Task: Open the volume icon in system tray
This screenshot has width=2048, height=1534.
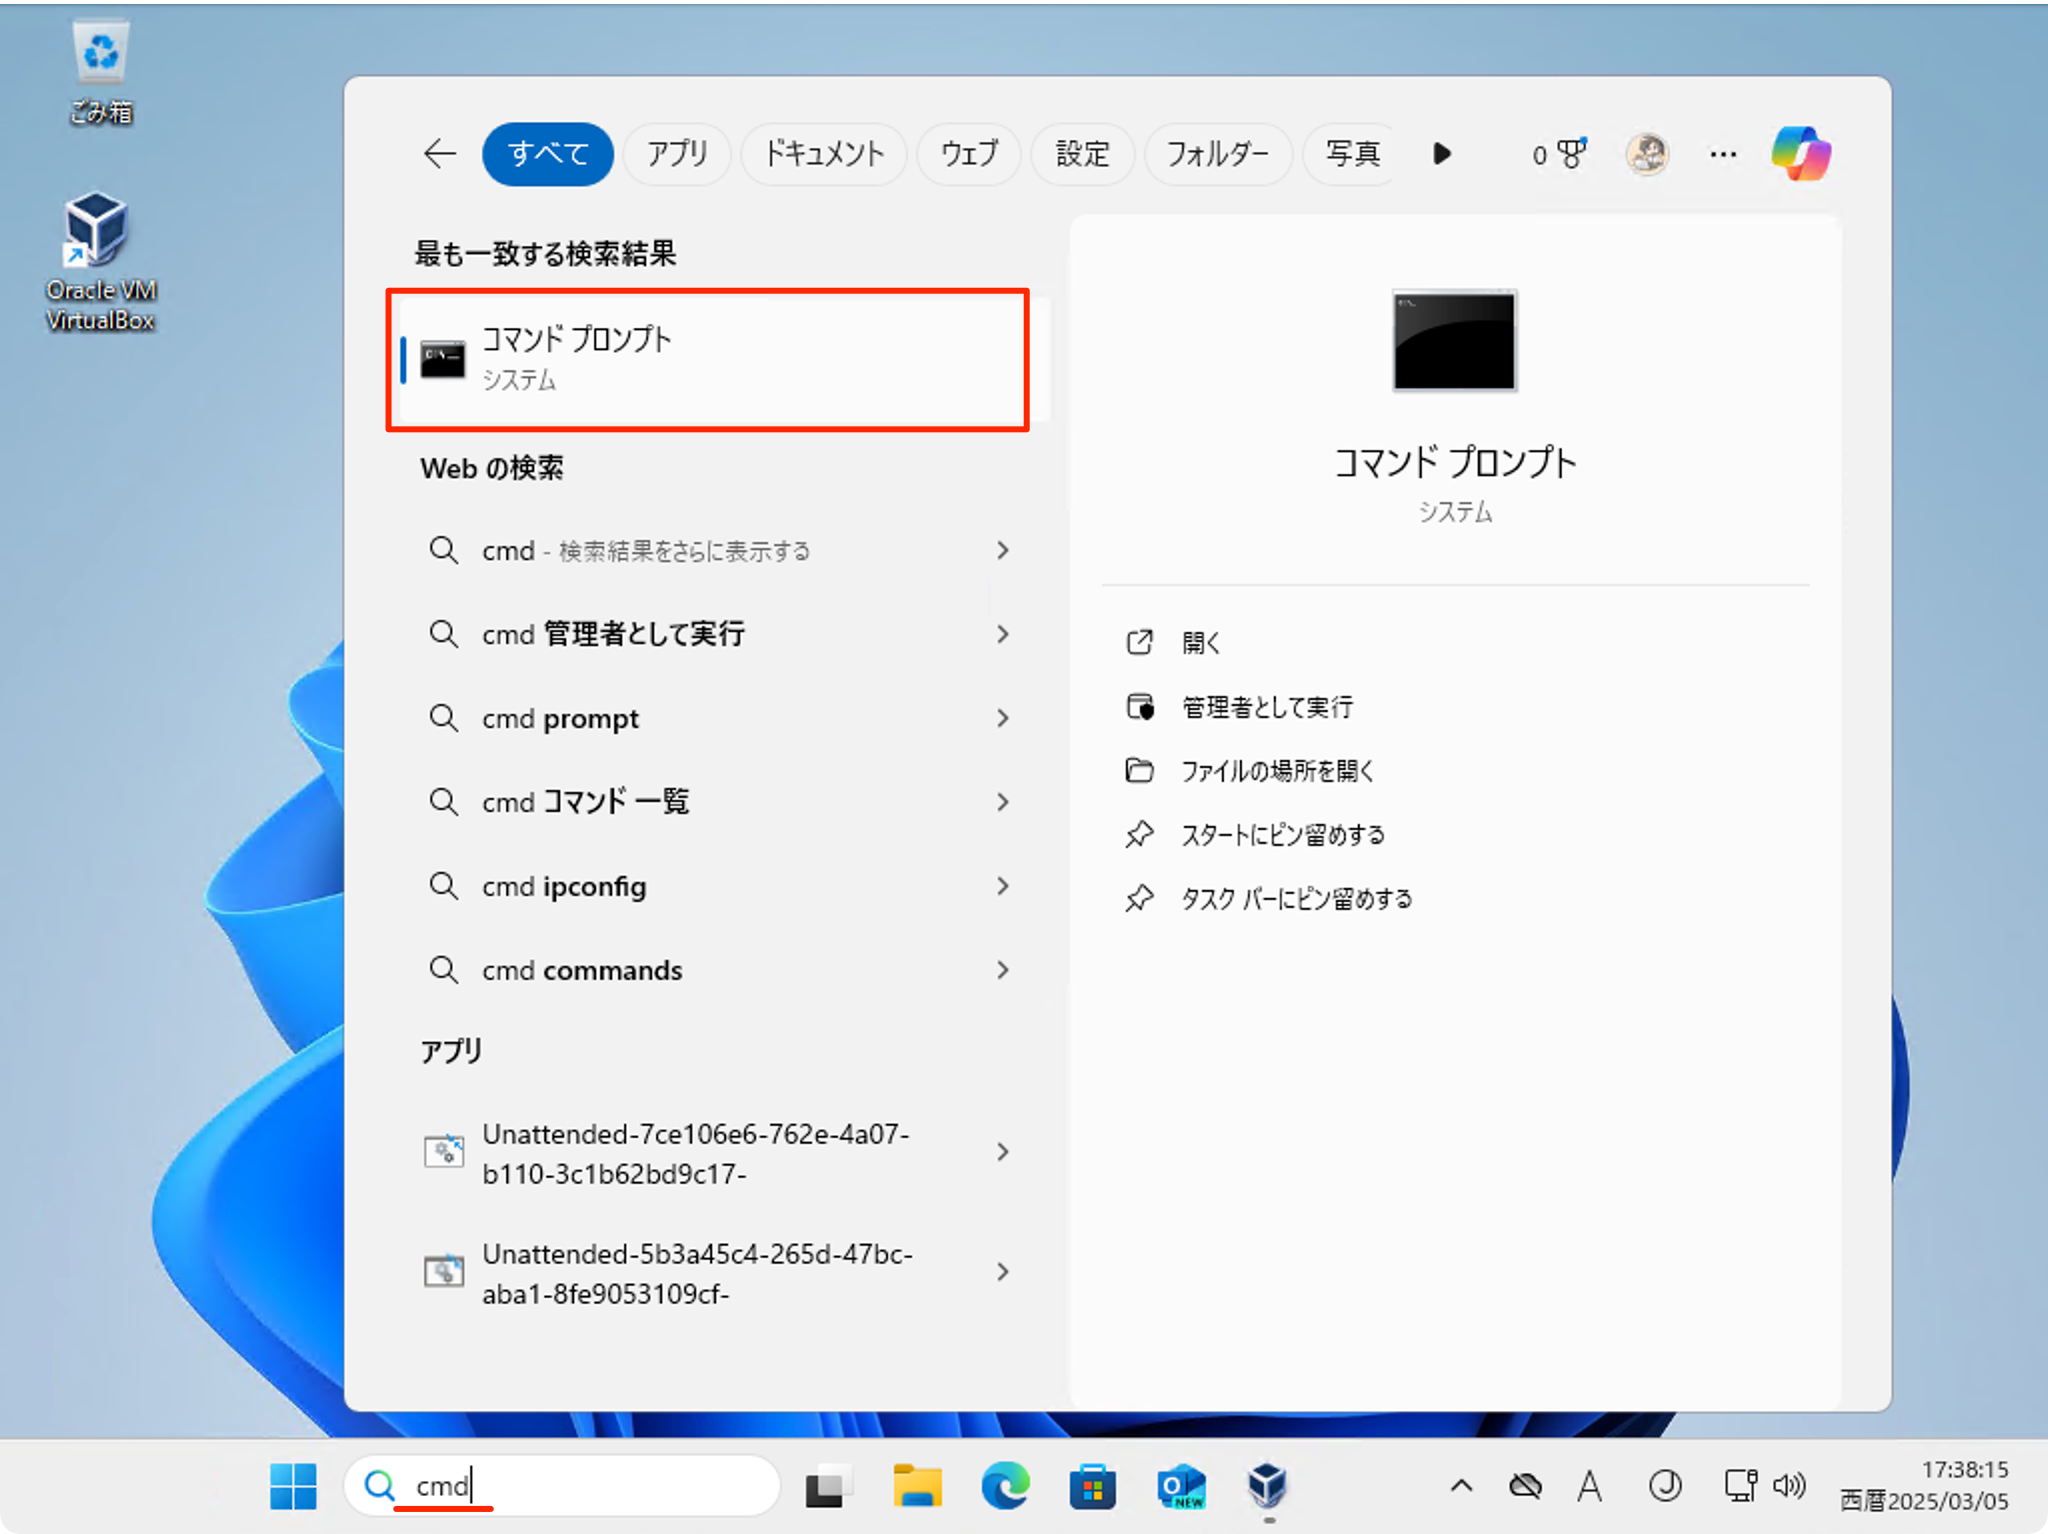Action: point(1791,1487)
